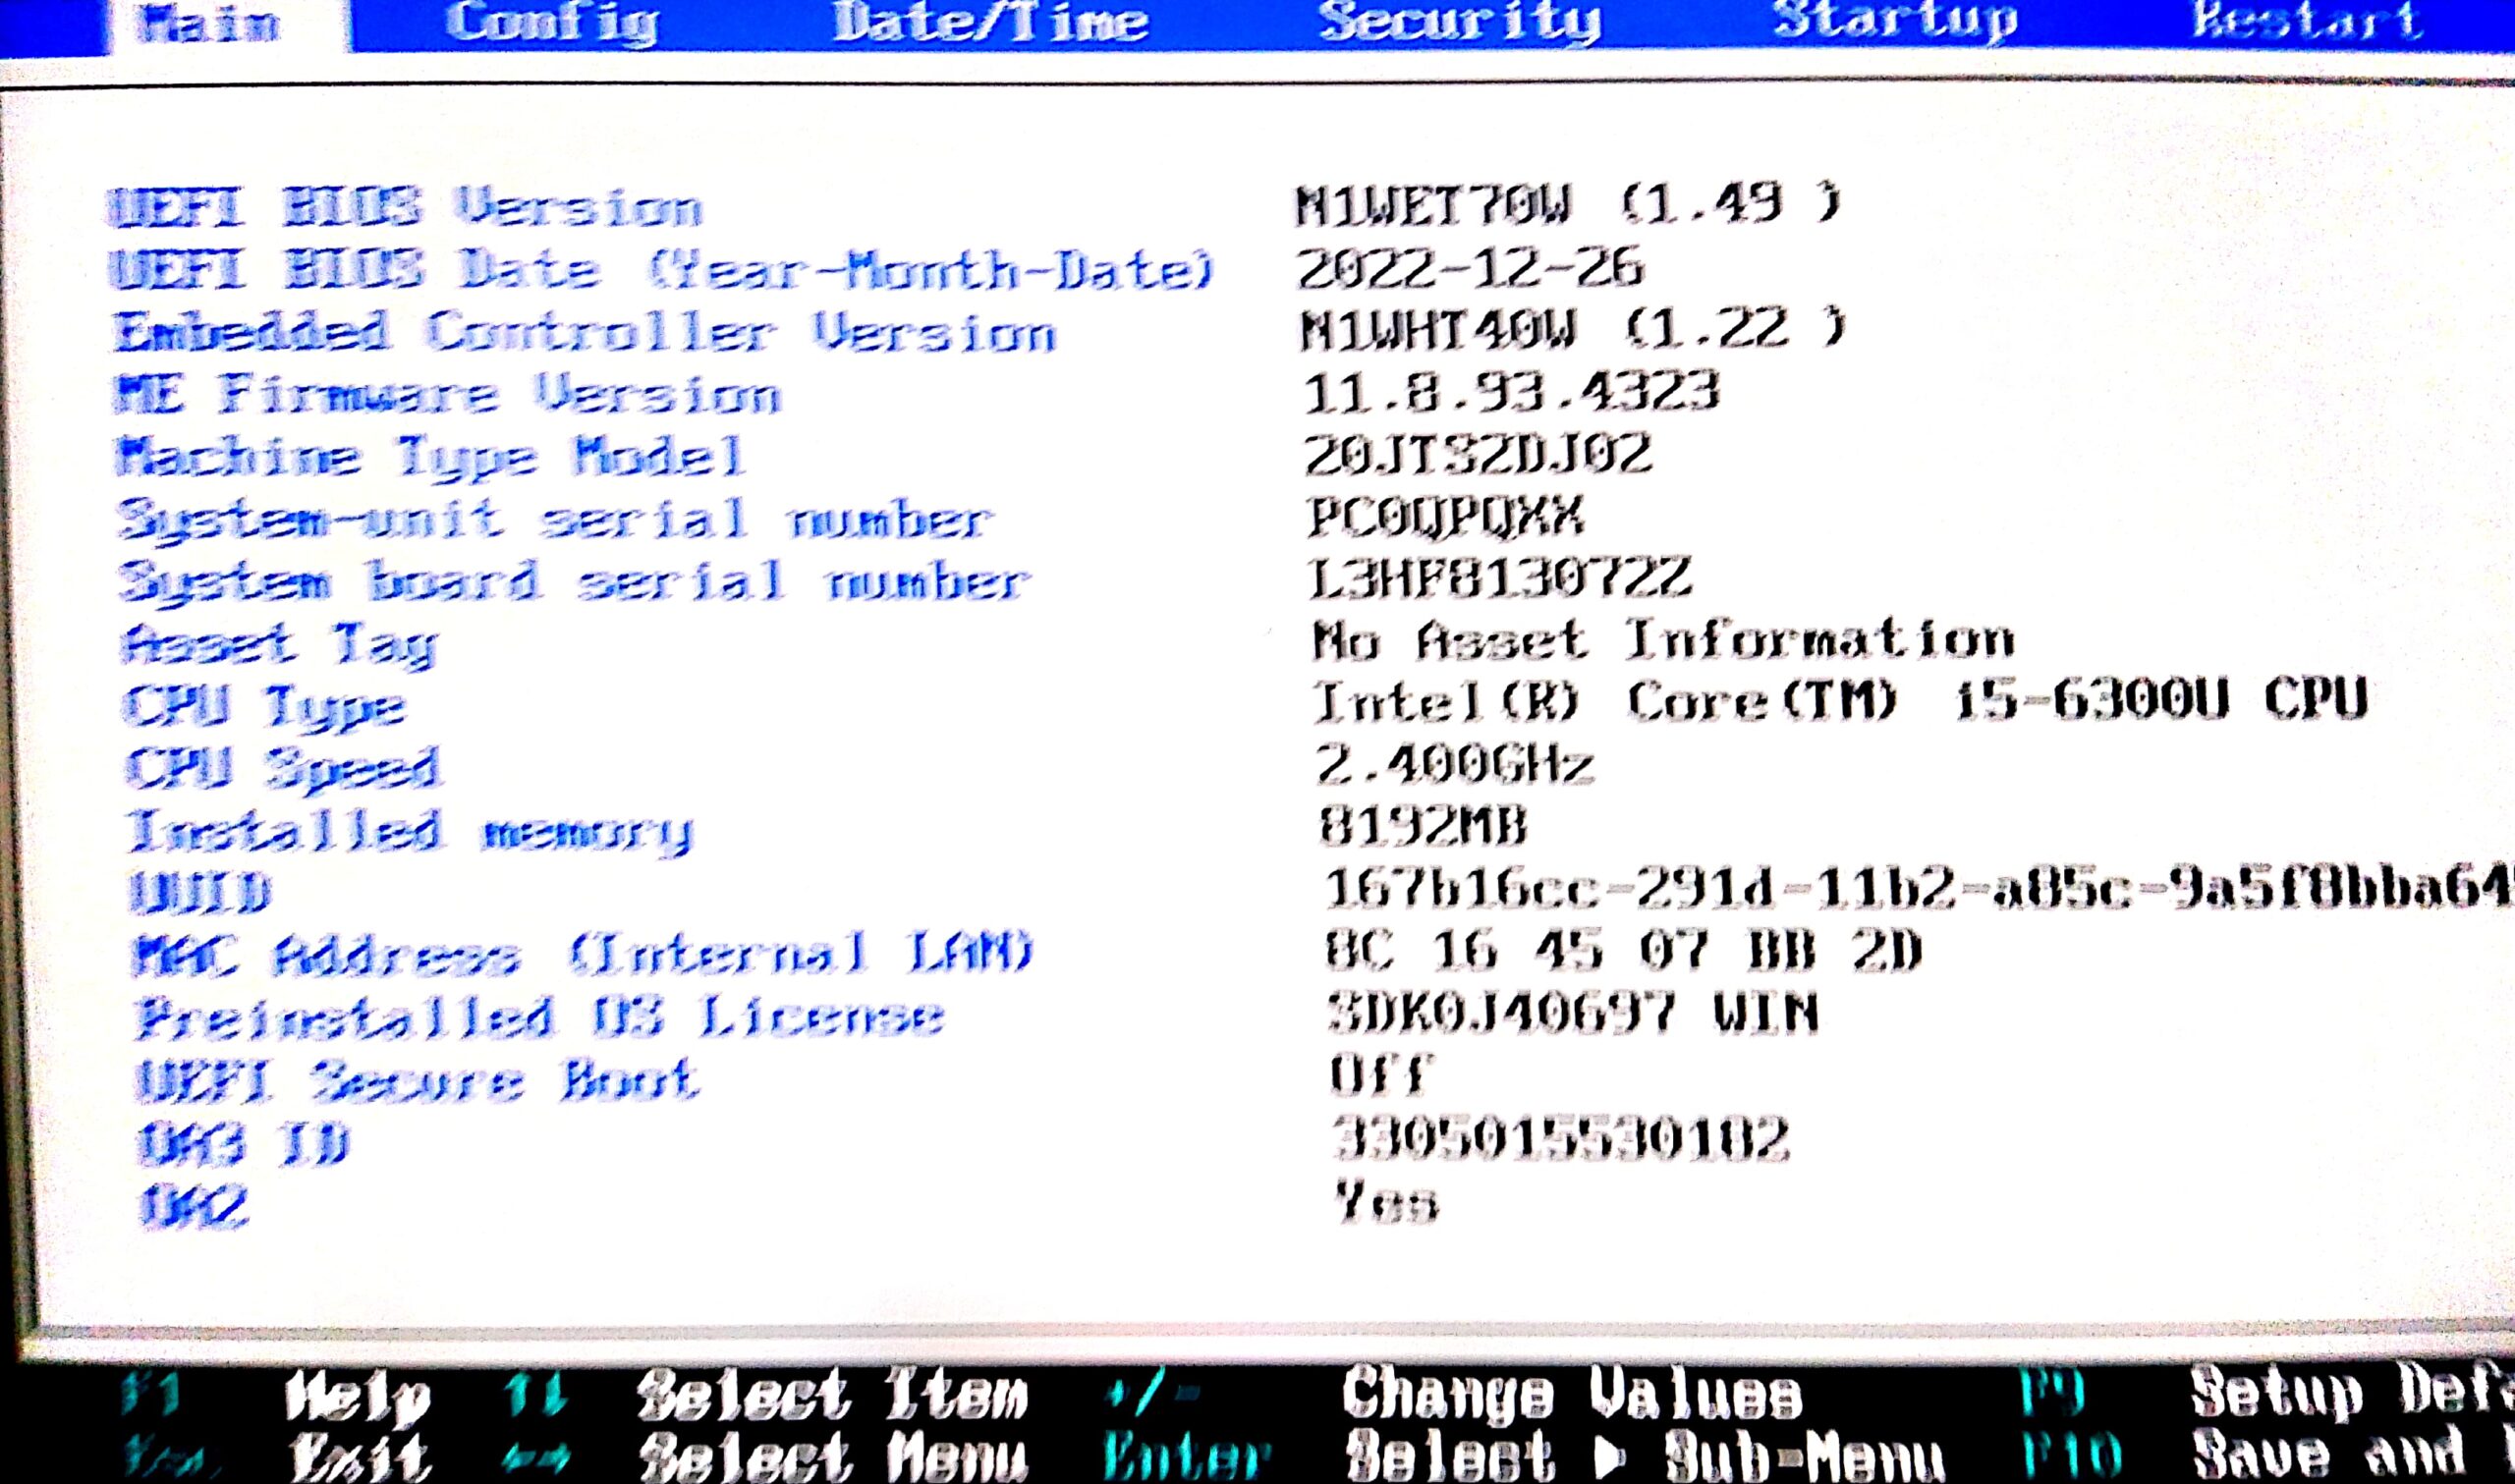
Task: Click the No Asset Information value
Action: point(1664,640)
